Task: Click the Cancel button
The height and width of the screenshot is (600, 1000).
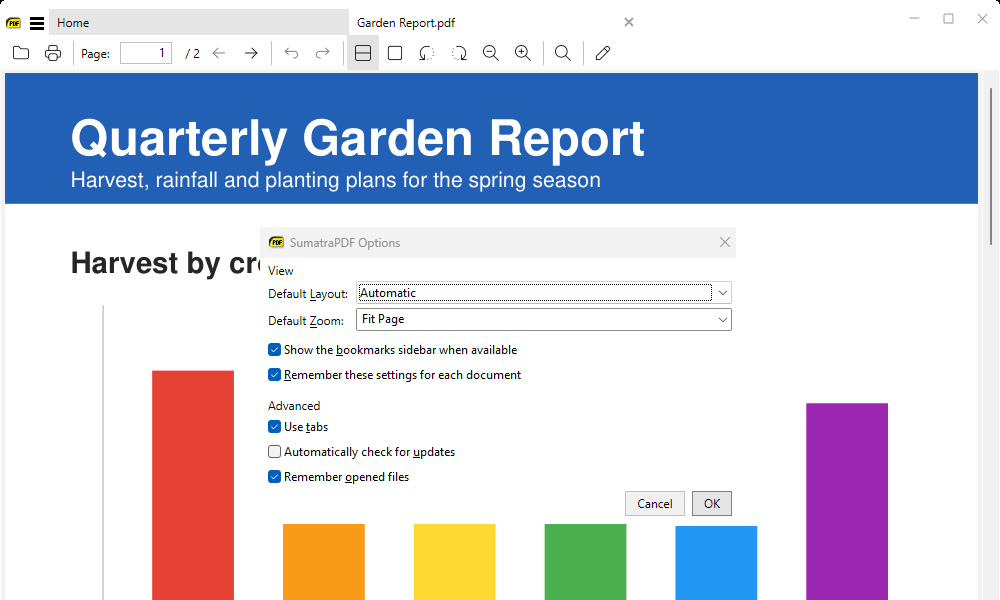Action: [654, 504]
